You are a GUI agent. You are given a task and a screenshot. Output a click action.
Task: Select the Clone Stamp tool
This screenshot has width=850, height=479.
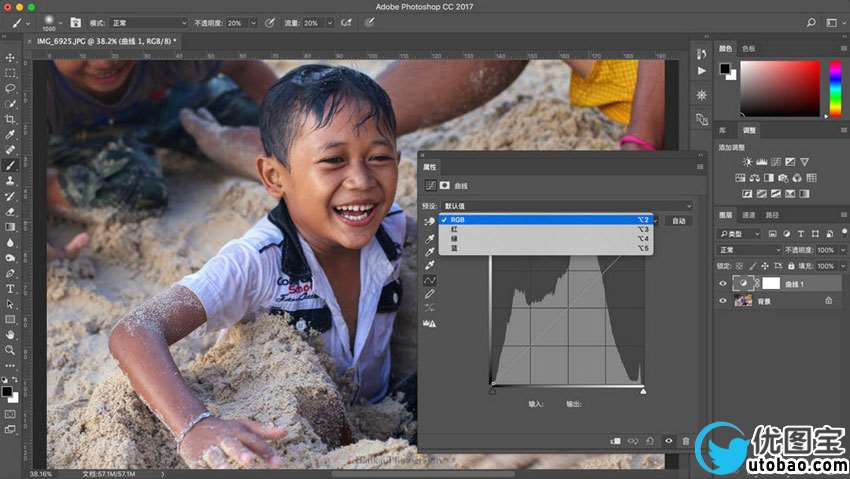pos(10,180)
